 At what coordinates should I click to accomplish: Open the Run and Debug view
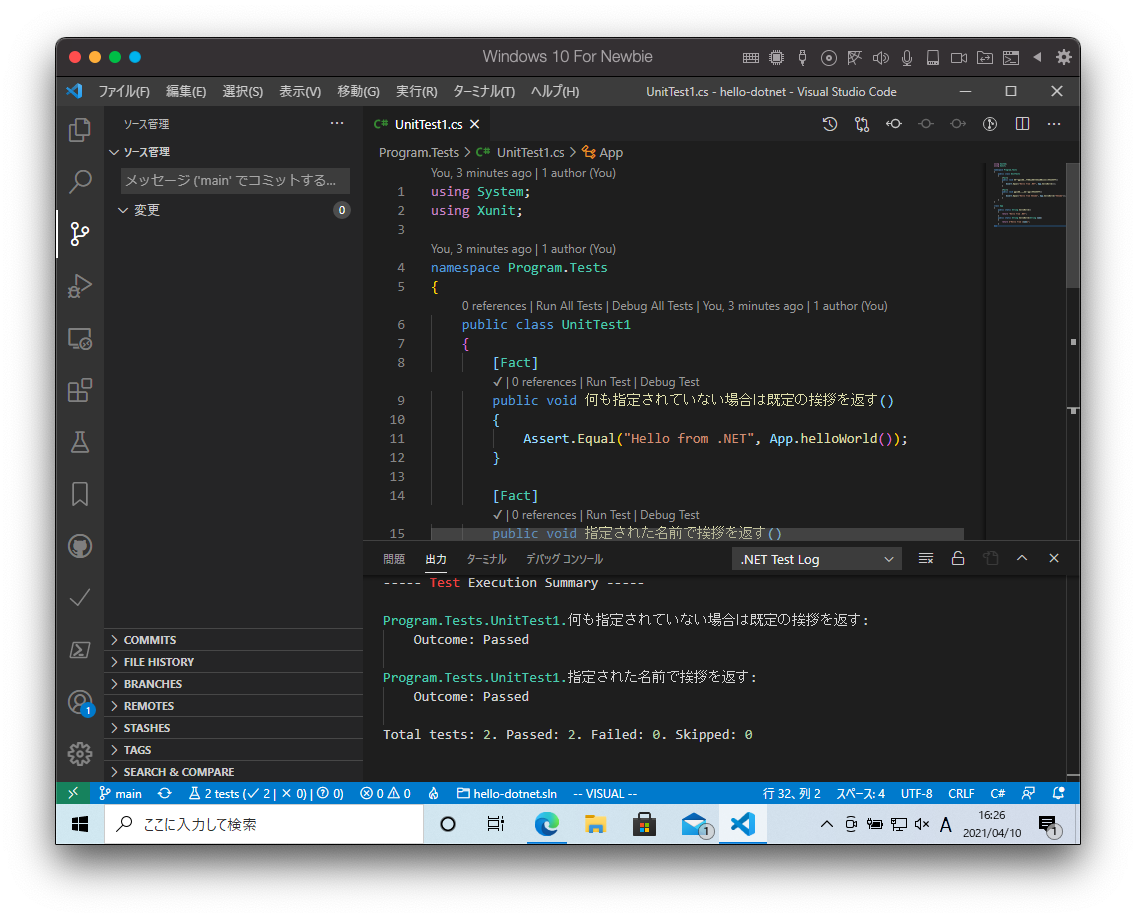click(80, 286)
